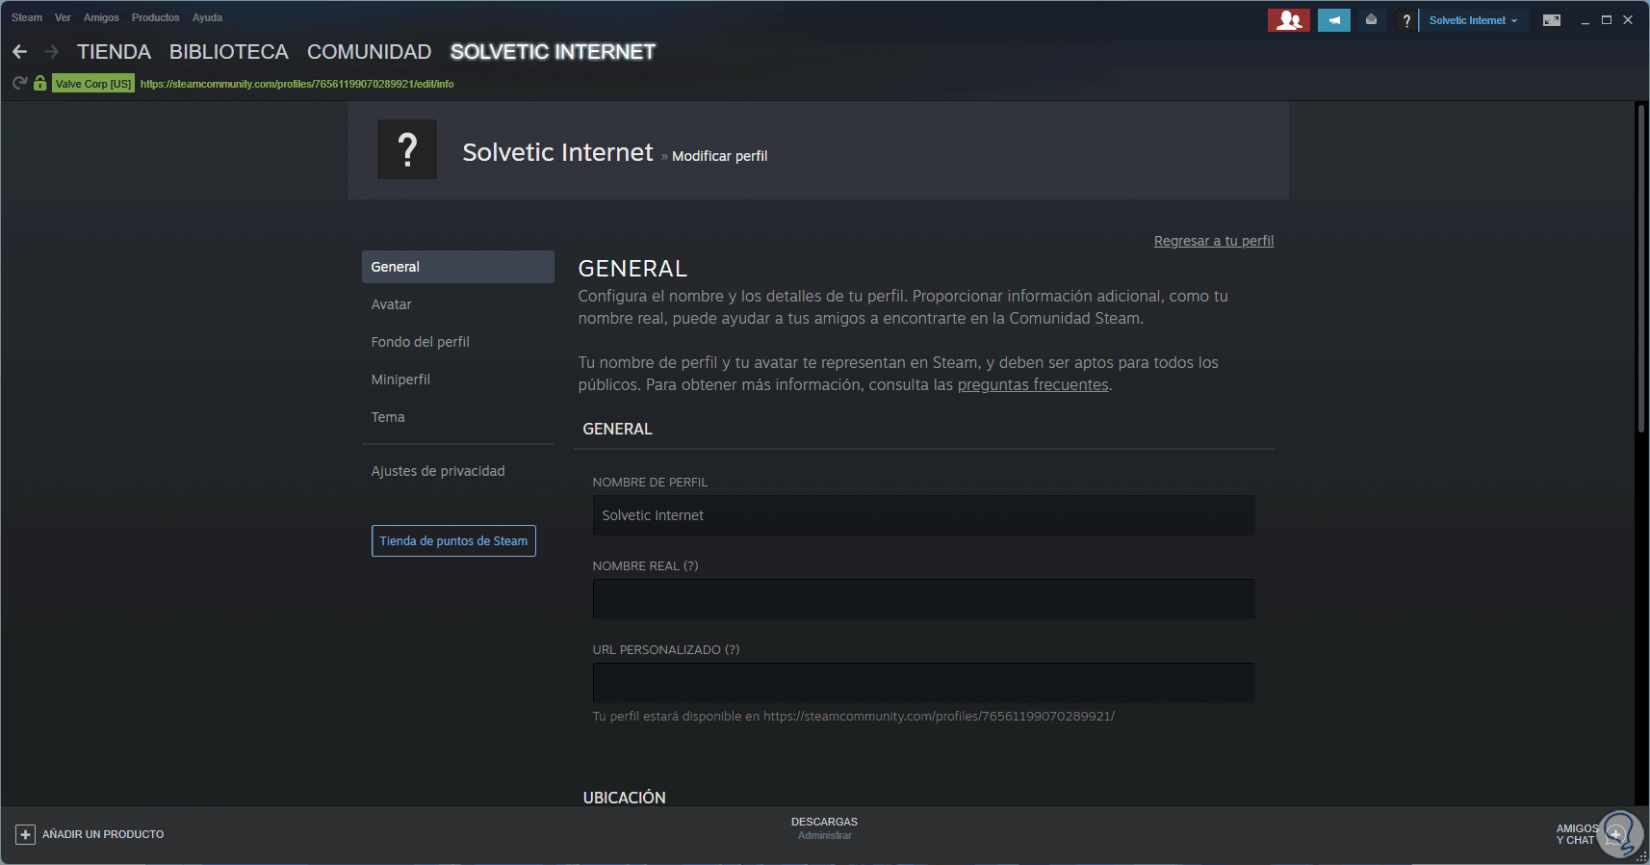Open the Productos menu
1650x865 pixels.
[x=156, y=18]
